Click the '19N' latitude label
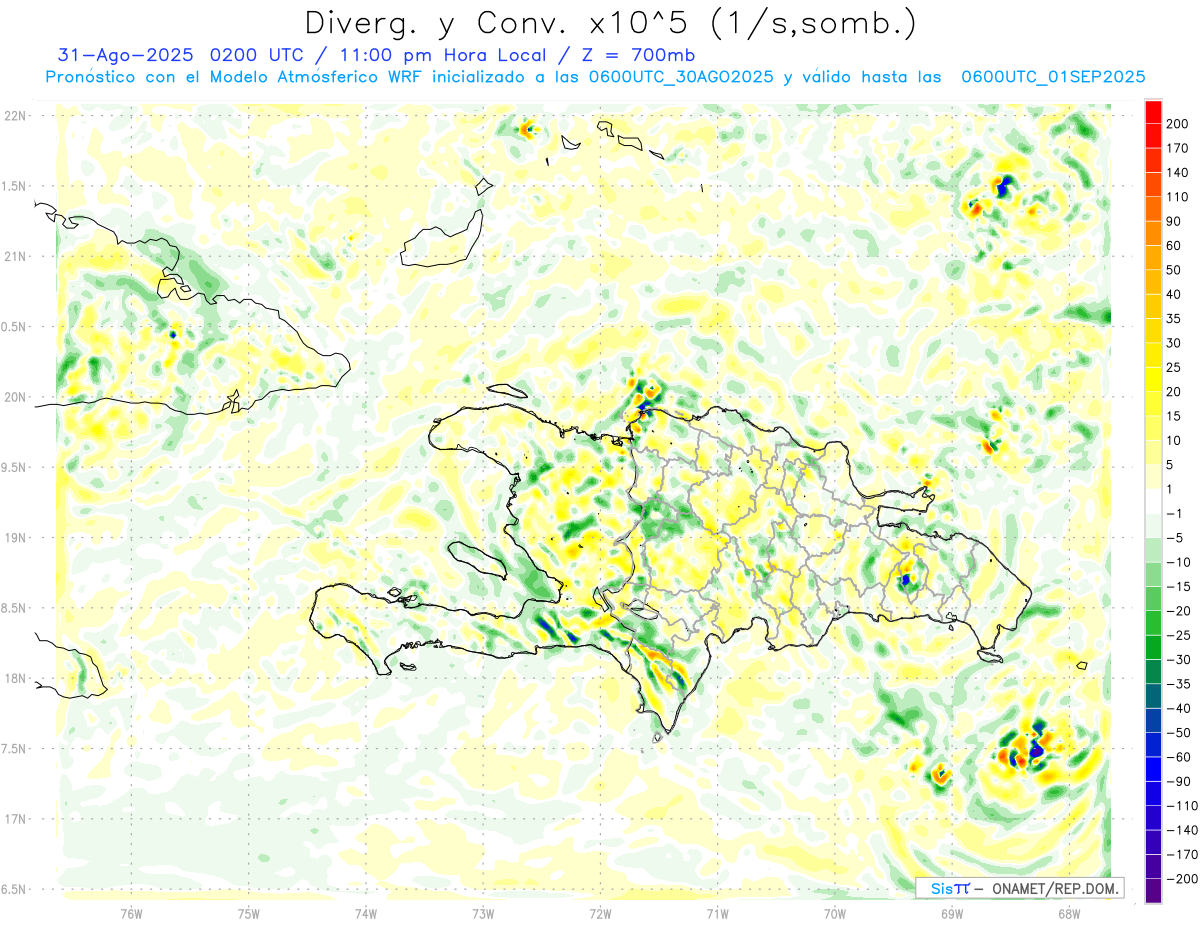Image resolution: width=1200 pixels, height=927 pixels. tap(15, 538)
